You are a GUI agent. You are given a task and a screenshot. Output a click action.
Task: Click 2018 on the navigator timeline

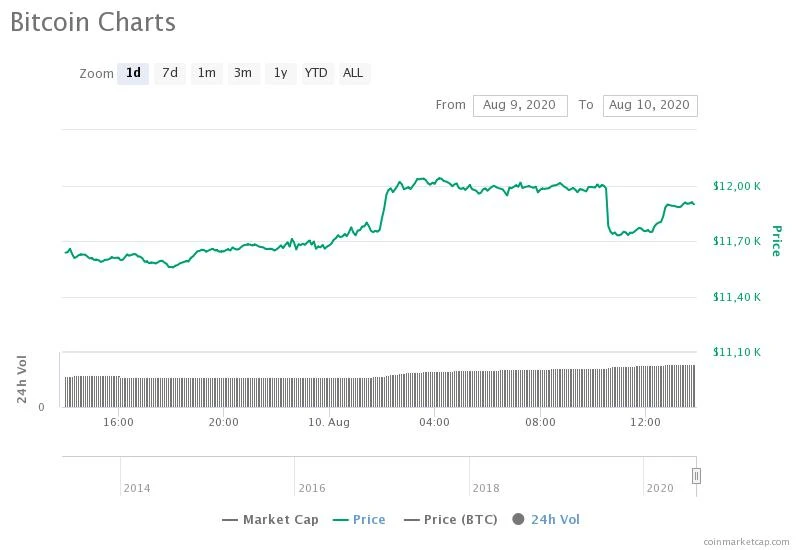(486, 488)
